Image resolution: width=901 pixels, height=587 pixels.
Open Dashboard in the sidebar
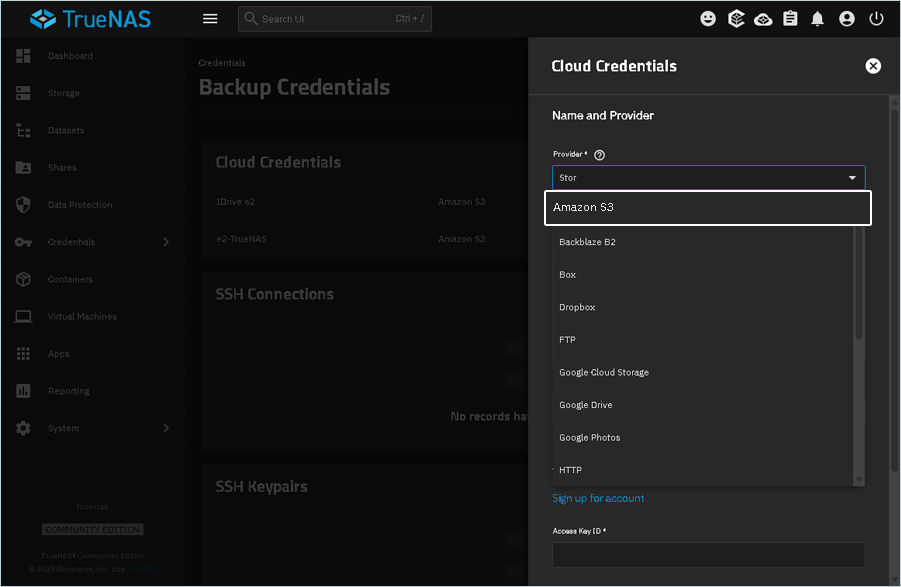(70, 56)
